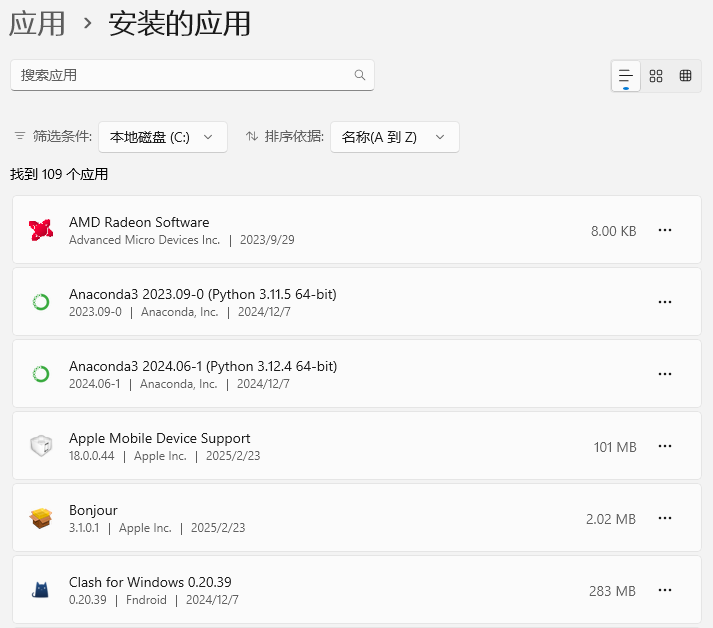Viewport: 713px width, 628px height.
Task: Switch to table view layout
Action: [685, 76]
